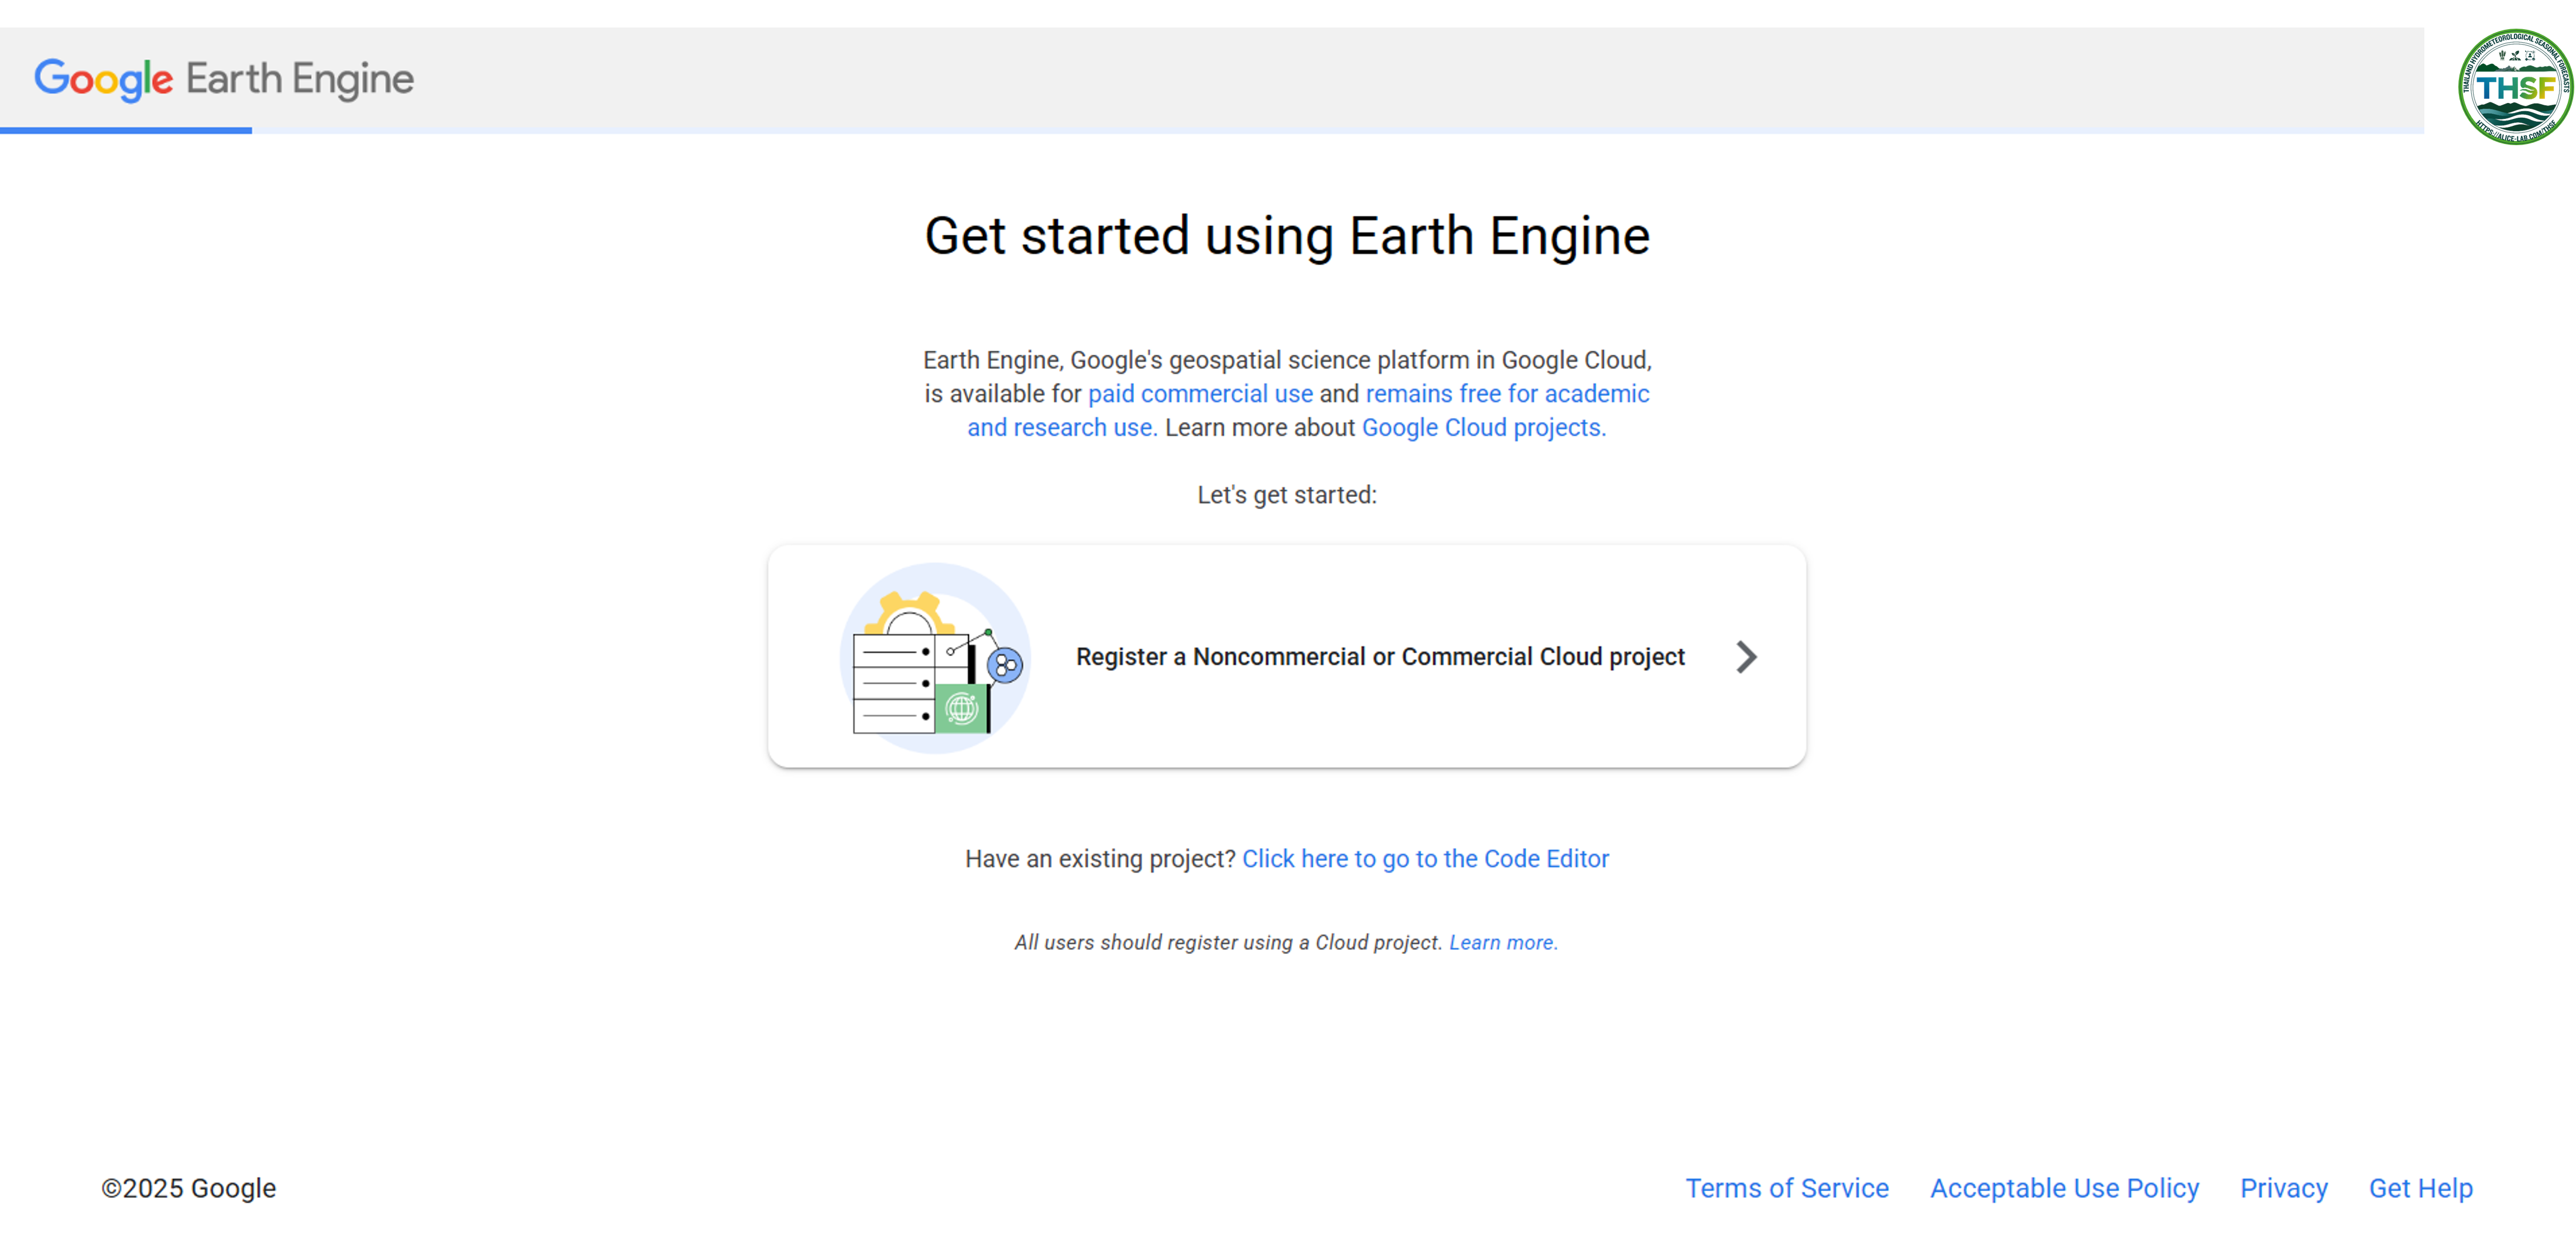Viewport: 2576px width, 1242px height.
Task: Open the remains free for academic link
Action: pyautogui.click(x=1507, y=394)
